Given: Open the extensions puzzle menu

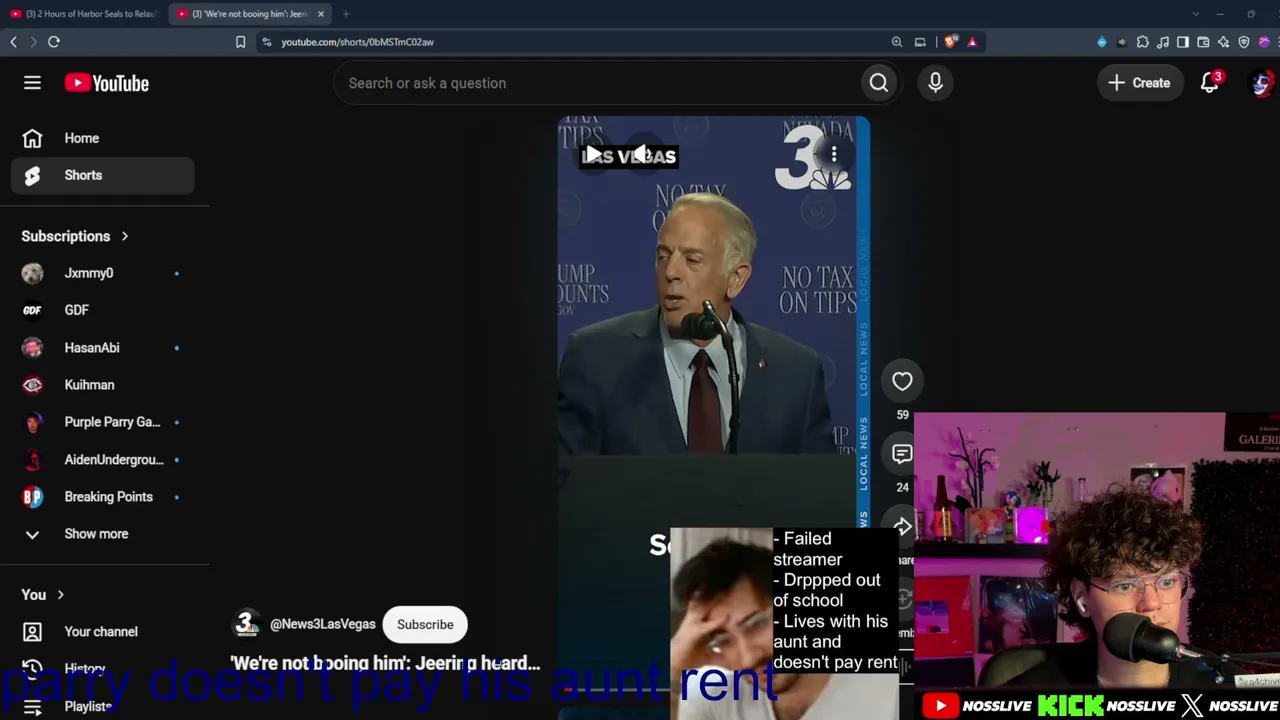Looking at the screenshot, I should click(x=1143, y=42).
